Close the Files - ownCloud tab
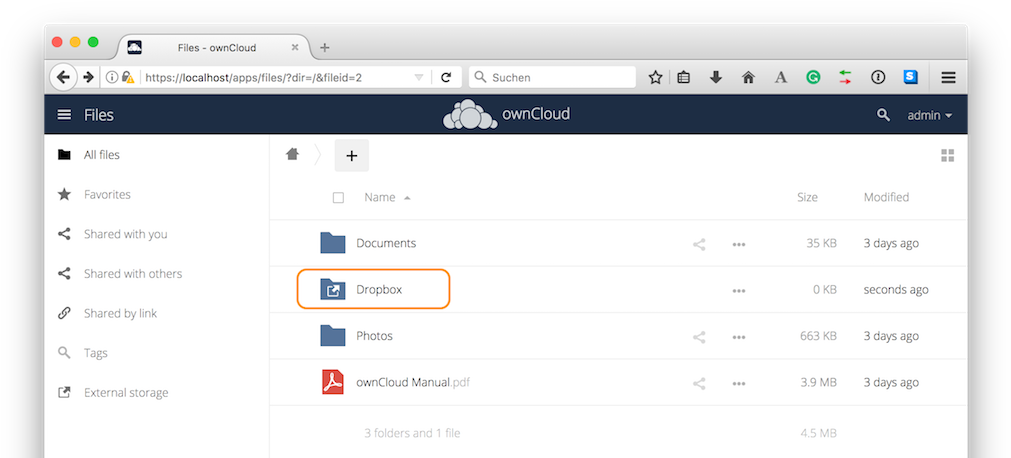The height and width of the screenshot is (458, 1011). [295, 47]
